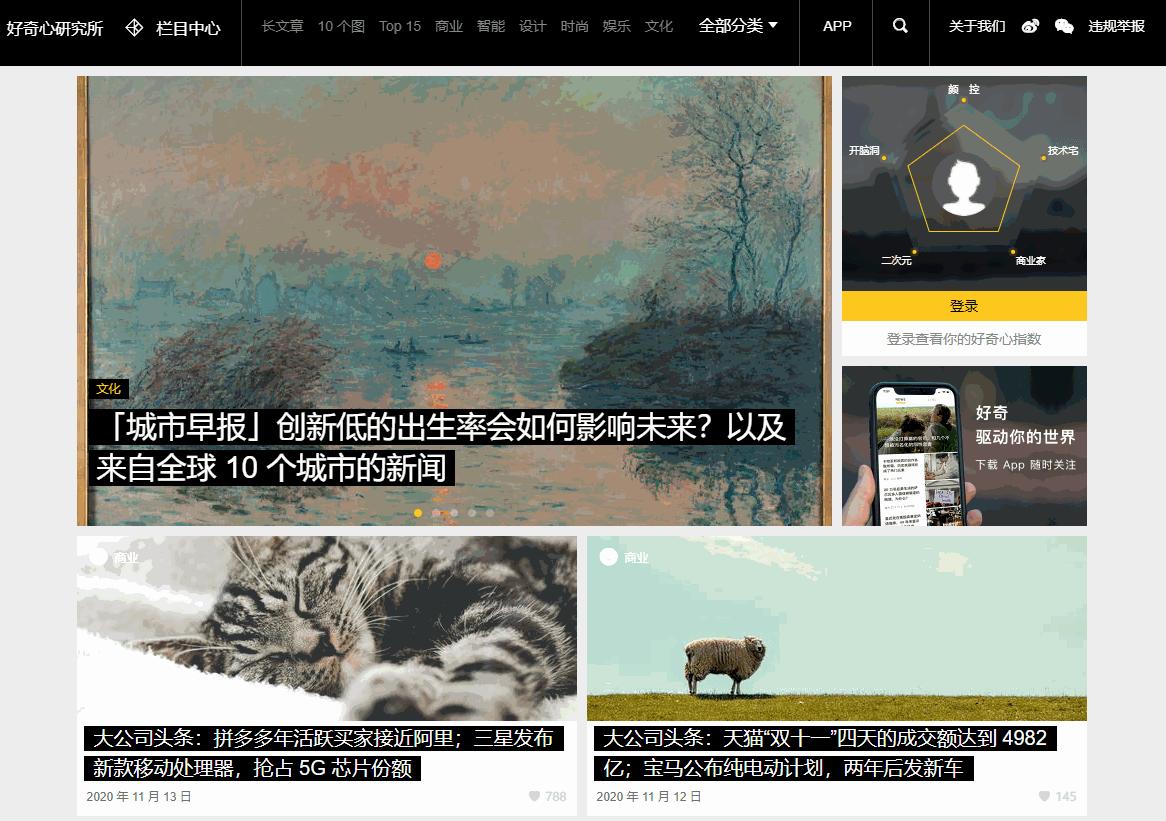Click the heart icon showing 788 likes
The height and width of the screenshot is (821, 1166).
point(534,796)
